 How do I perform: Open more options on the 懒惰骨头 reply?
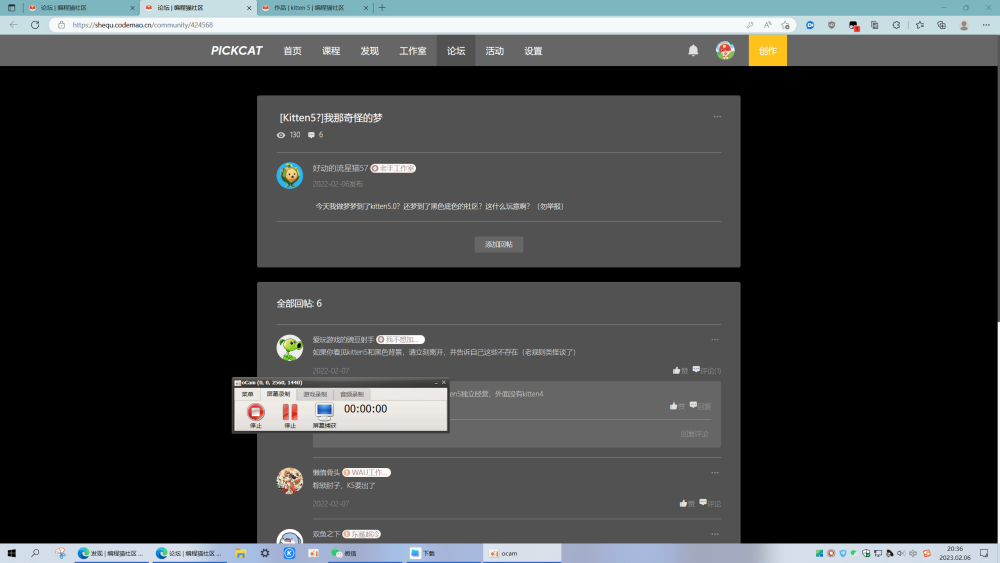pos(715,473)
